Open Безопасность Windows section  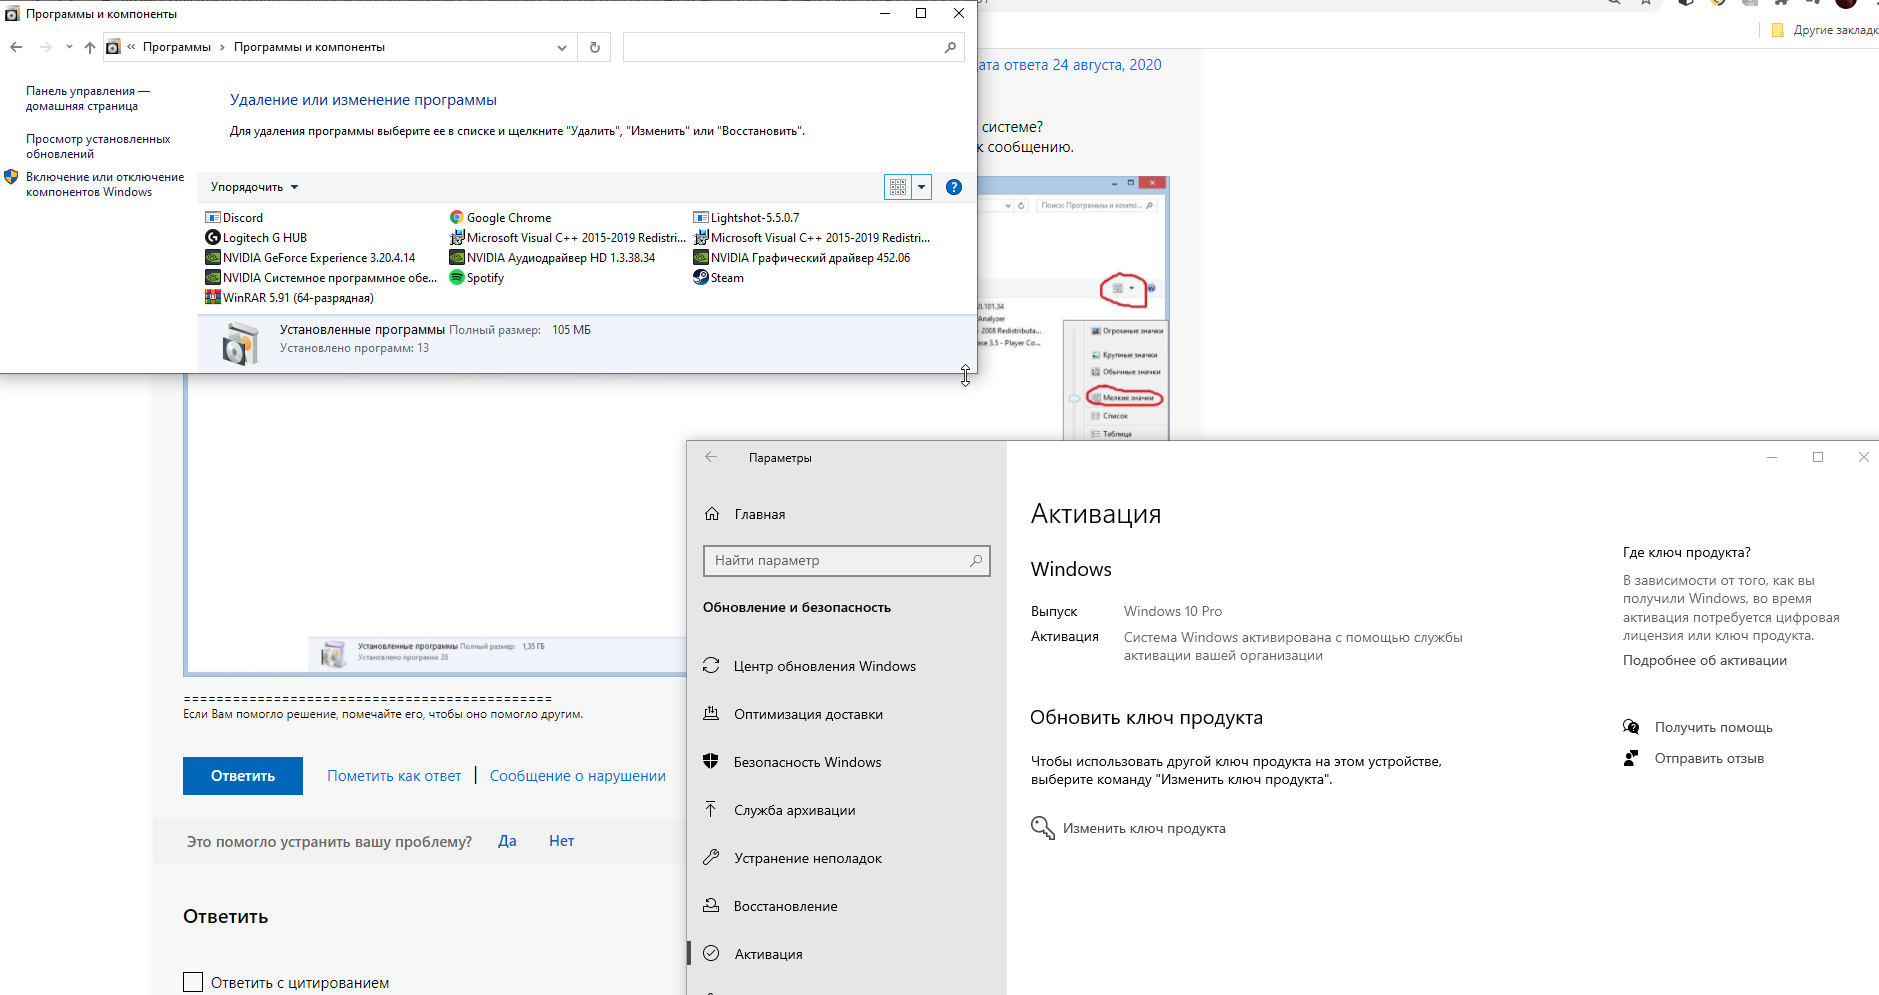tap(792, 762)
